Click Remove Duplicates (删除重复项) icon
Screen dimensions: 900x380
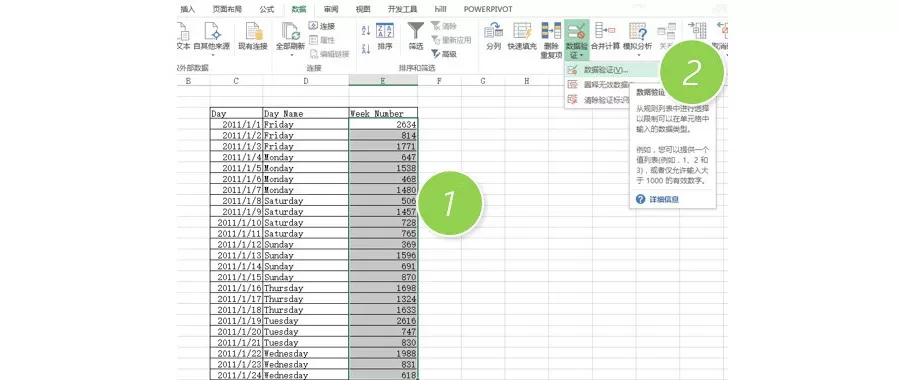click(551, 40)
